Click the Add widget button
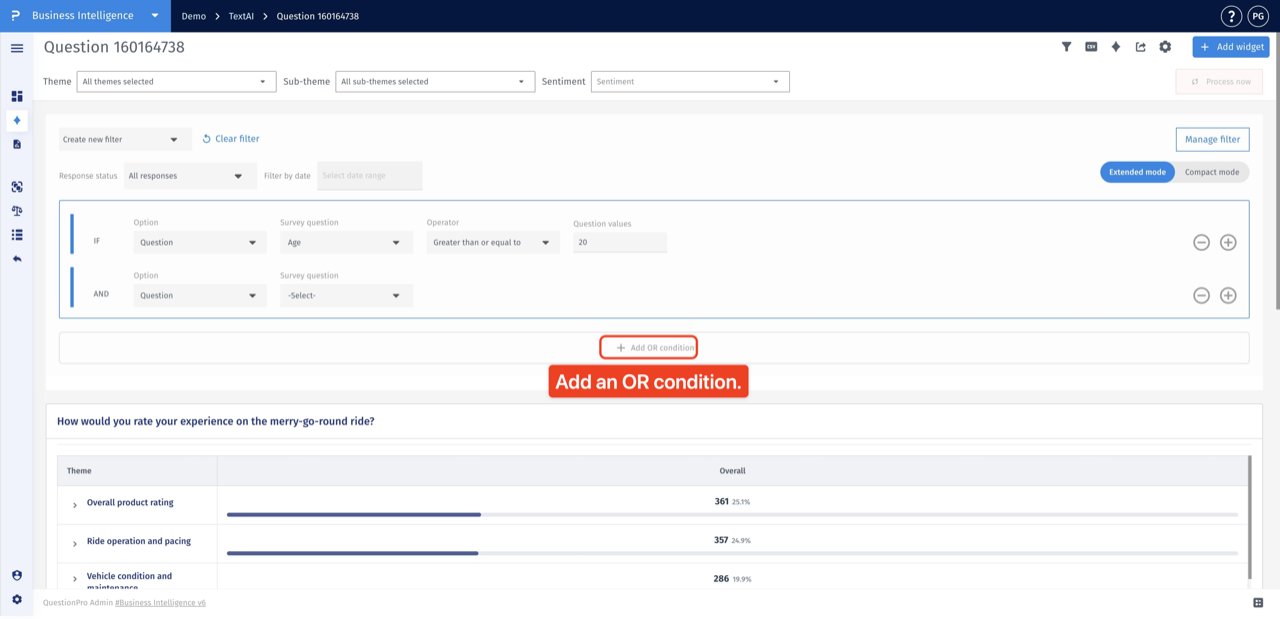The image size is (1280, 619). coord(1231,47)
